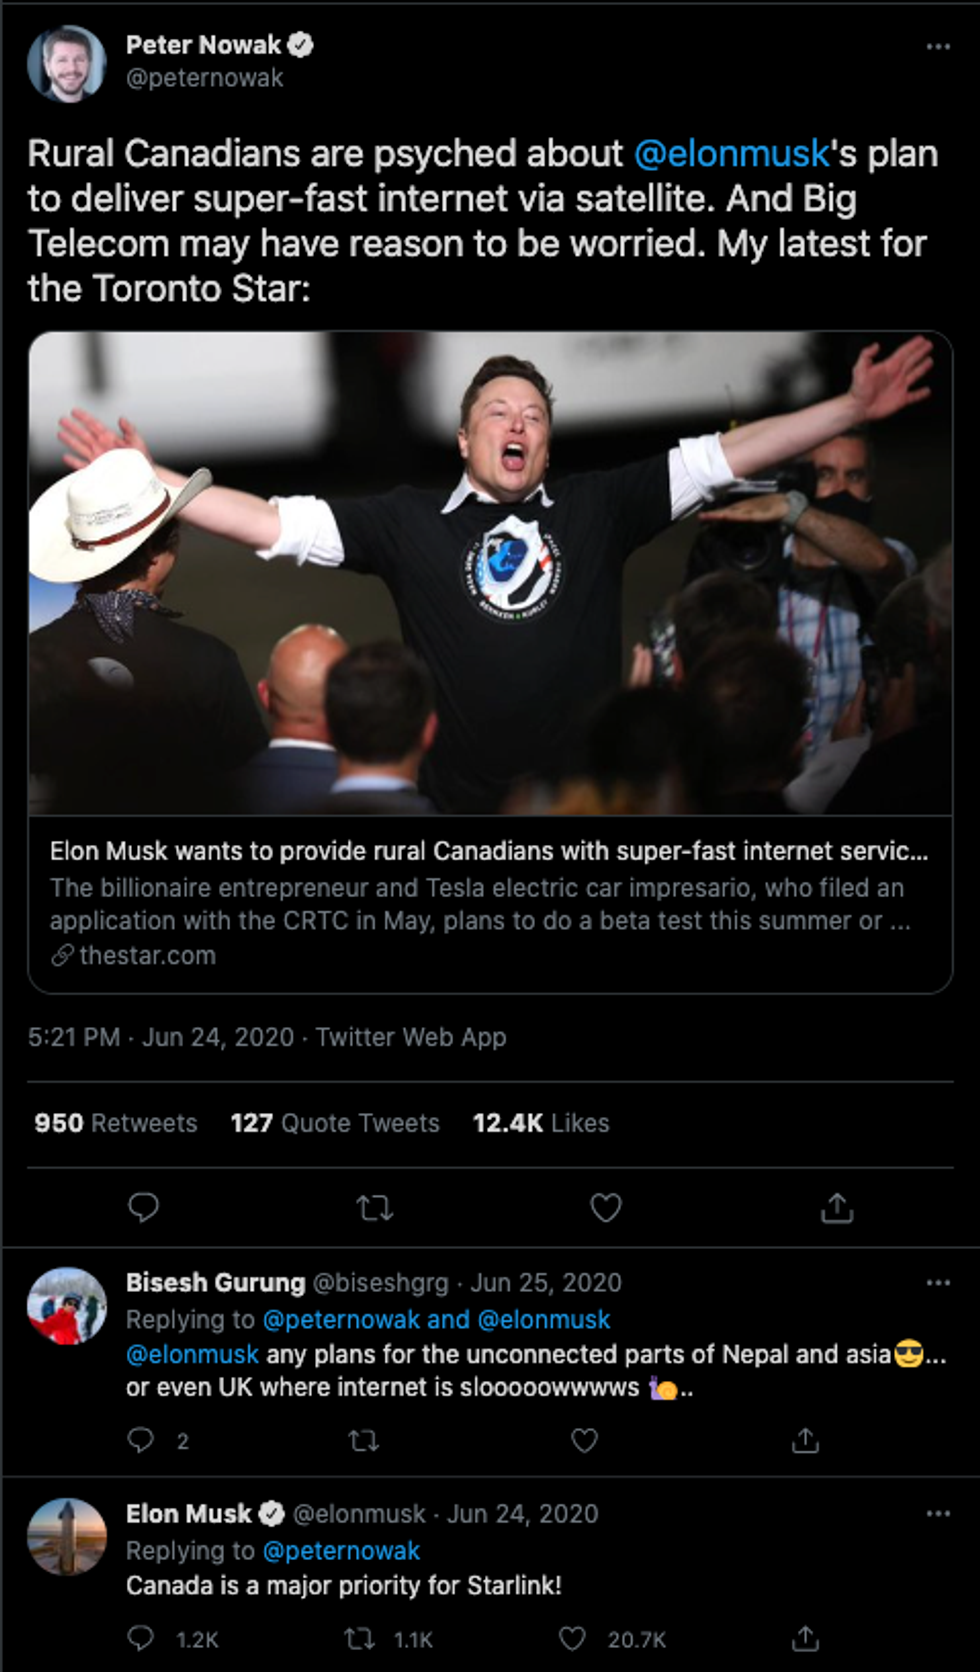The height and width of the screenshot is (1672, 980).
Task: Like Bisesh Gurung's reply
Action: click(x=584, y=1440)
